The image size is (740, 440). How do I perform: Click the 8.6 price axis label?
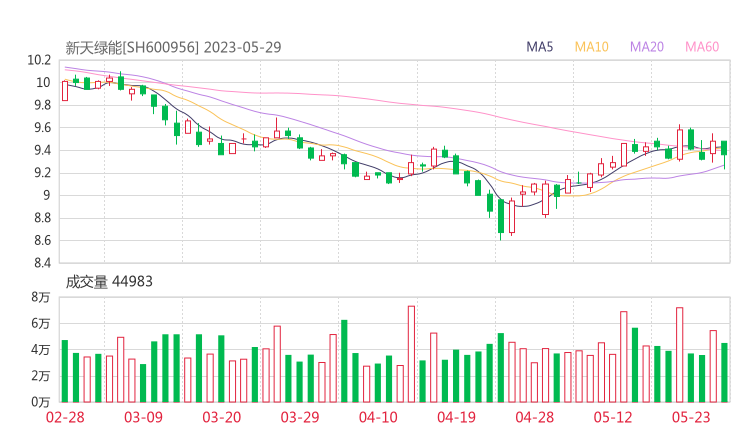(x=42, y=240)
